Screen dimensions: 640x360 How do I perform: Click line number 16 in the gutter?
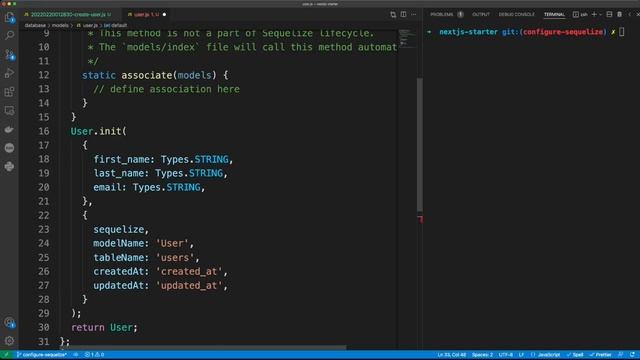(x=44, y=131)
